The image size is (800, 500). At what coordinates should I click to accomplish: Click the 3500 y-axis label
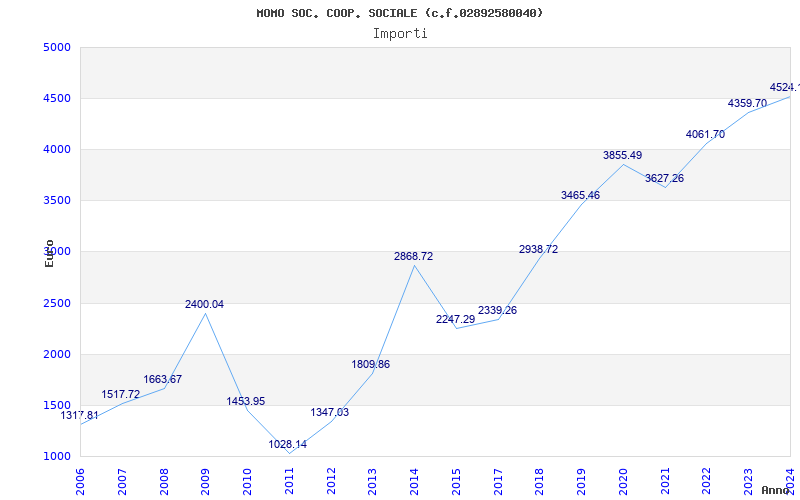[x=57, y=201]
